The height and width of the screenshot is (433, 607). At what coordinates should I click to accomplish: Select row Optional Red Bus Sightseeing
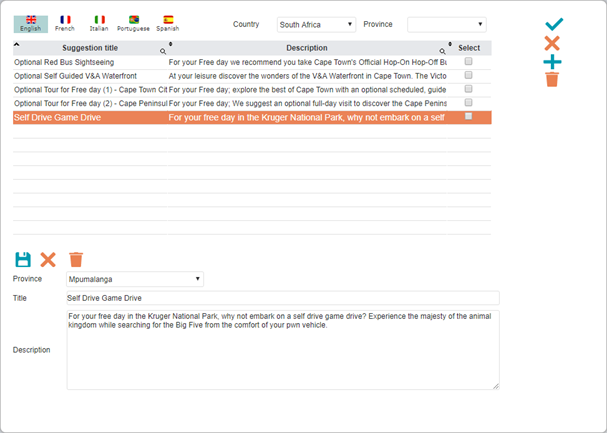click(x=252, y=62)
